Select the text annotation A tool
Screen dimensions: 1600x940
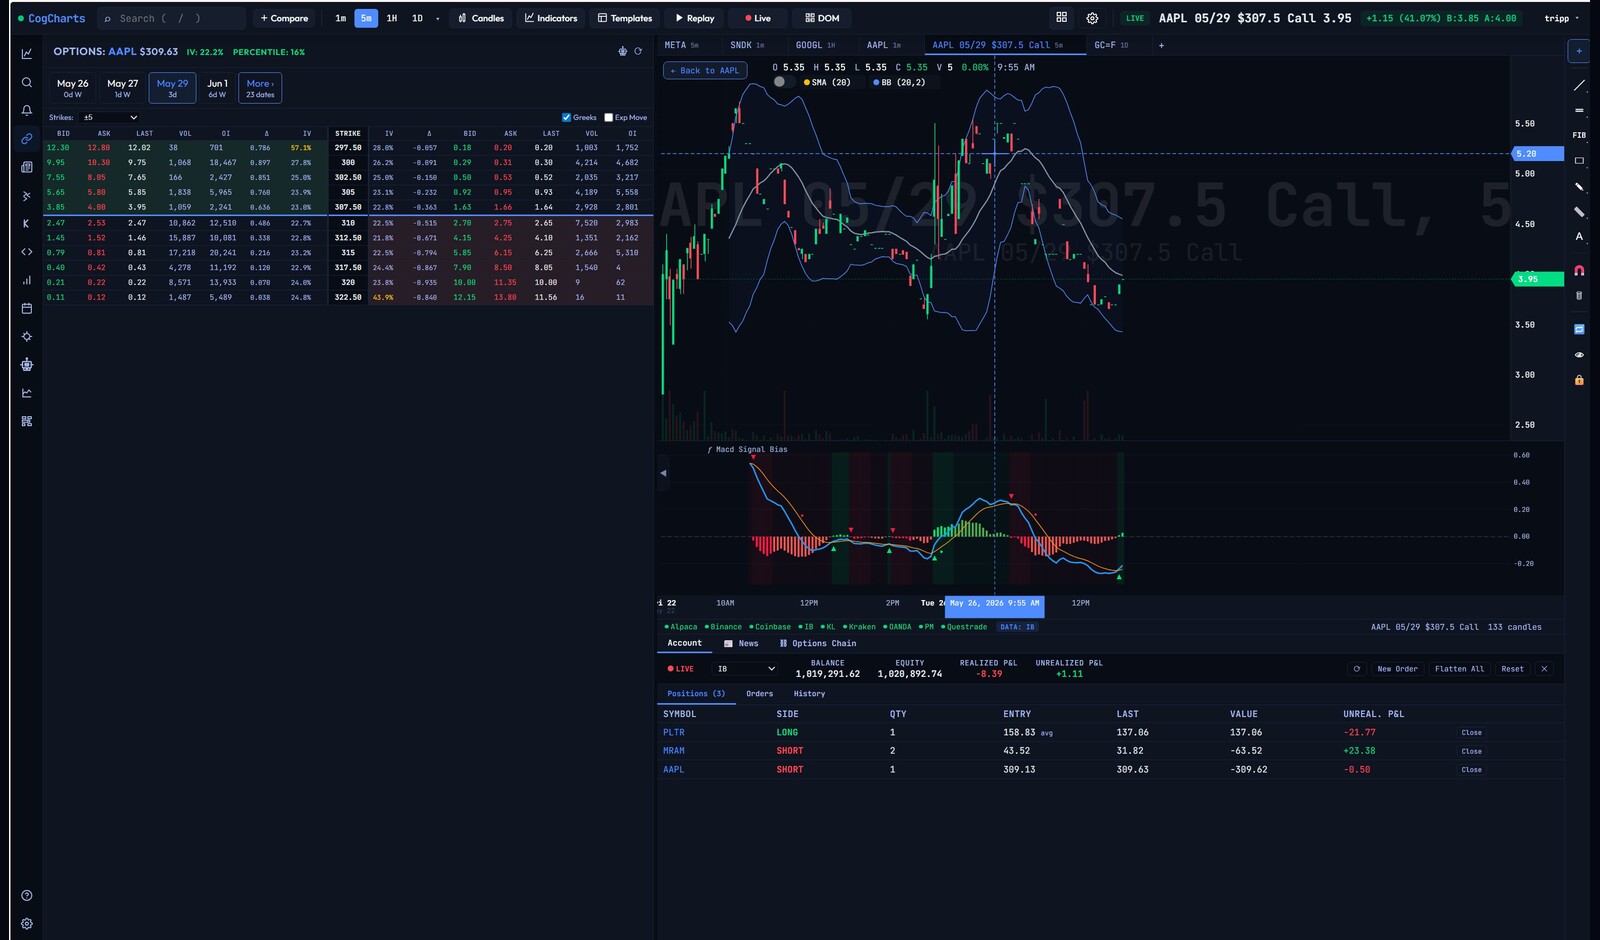pyautogui.click(x=1579, y=237)
